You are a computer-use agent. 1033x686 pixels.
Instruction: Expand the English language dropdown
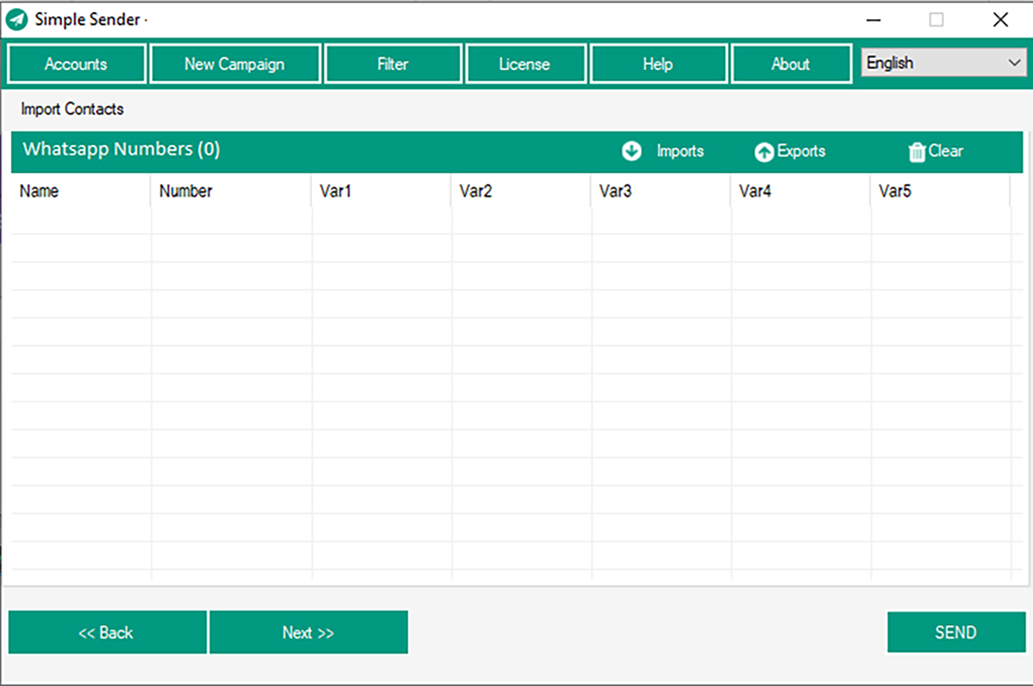943,63
